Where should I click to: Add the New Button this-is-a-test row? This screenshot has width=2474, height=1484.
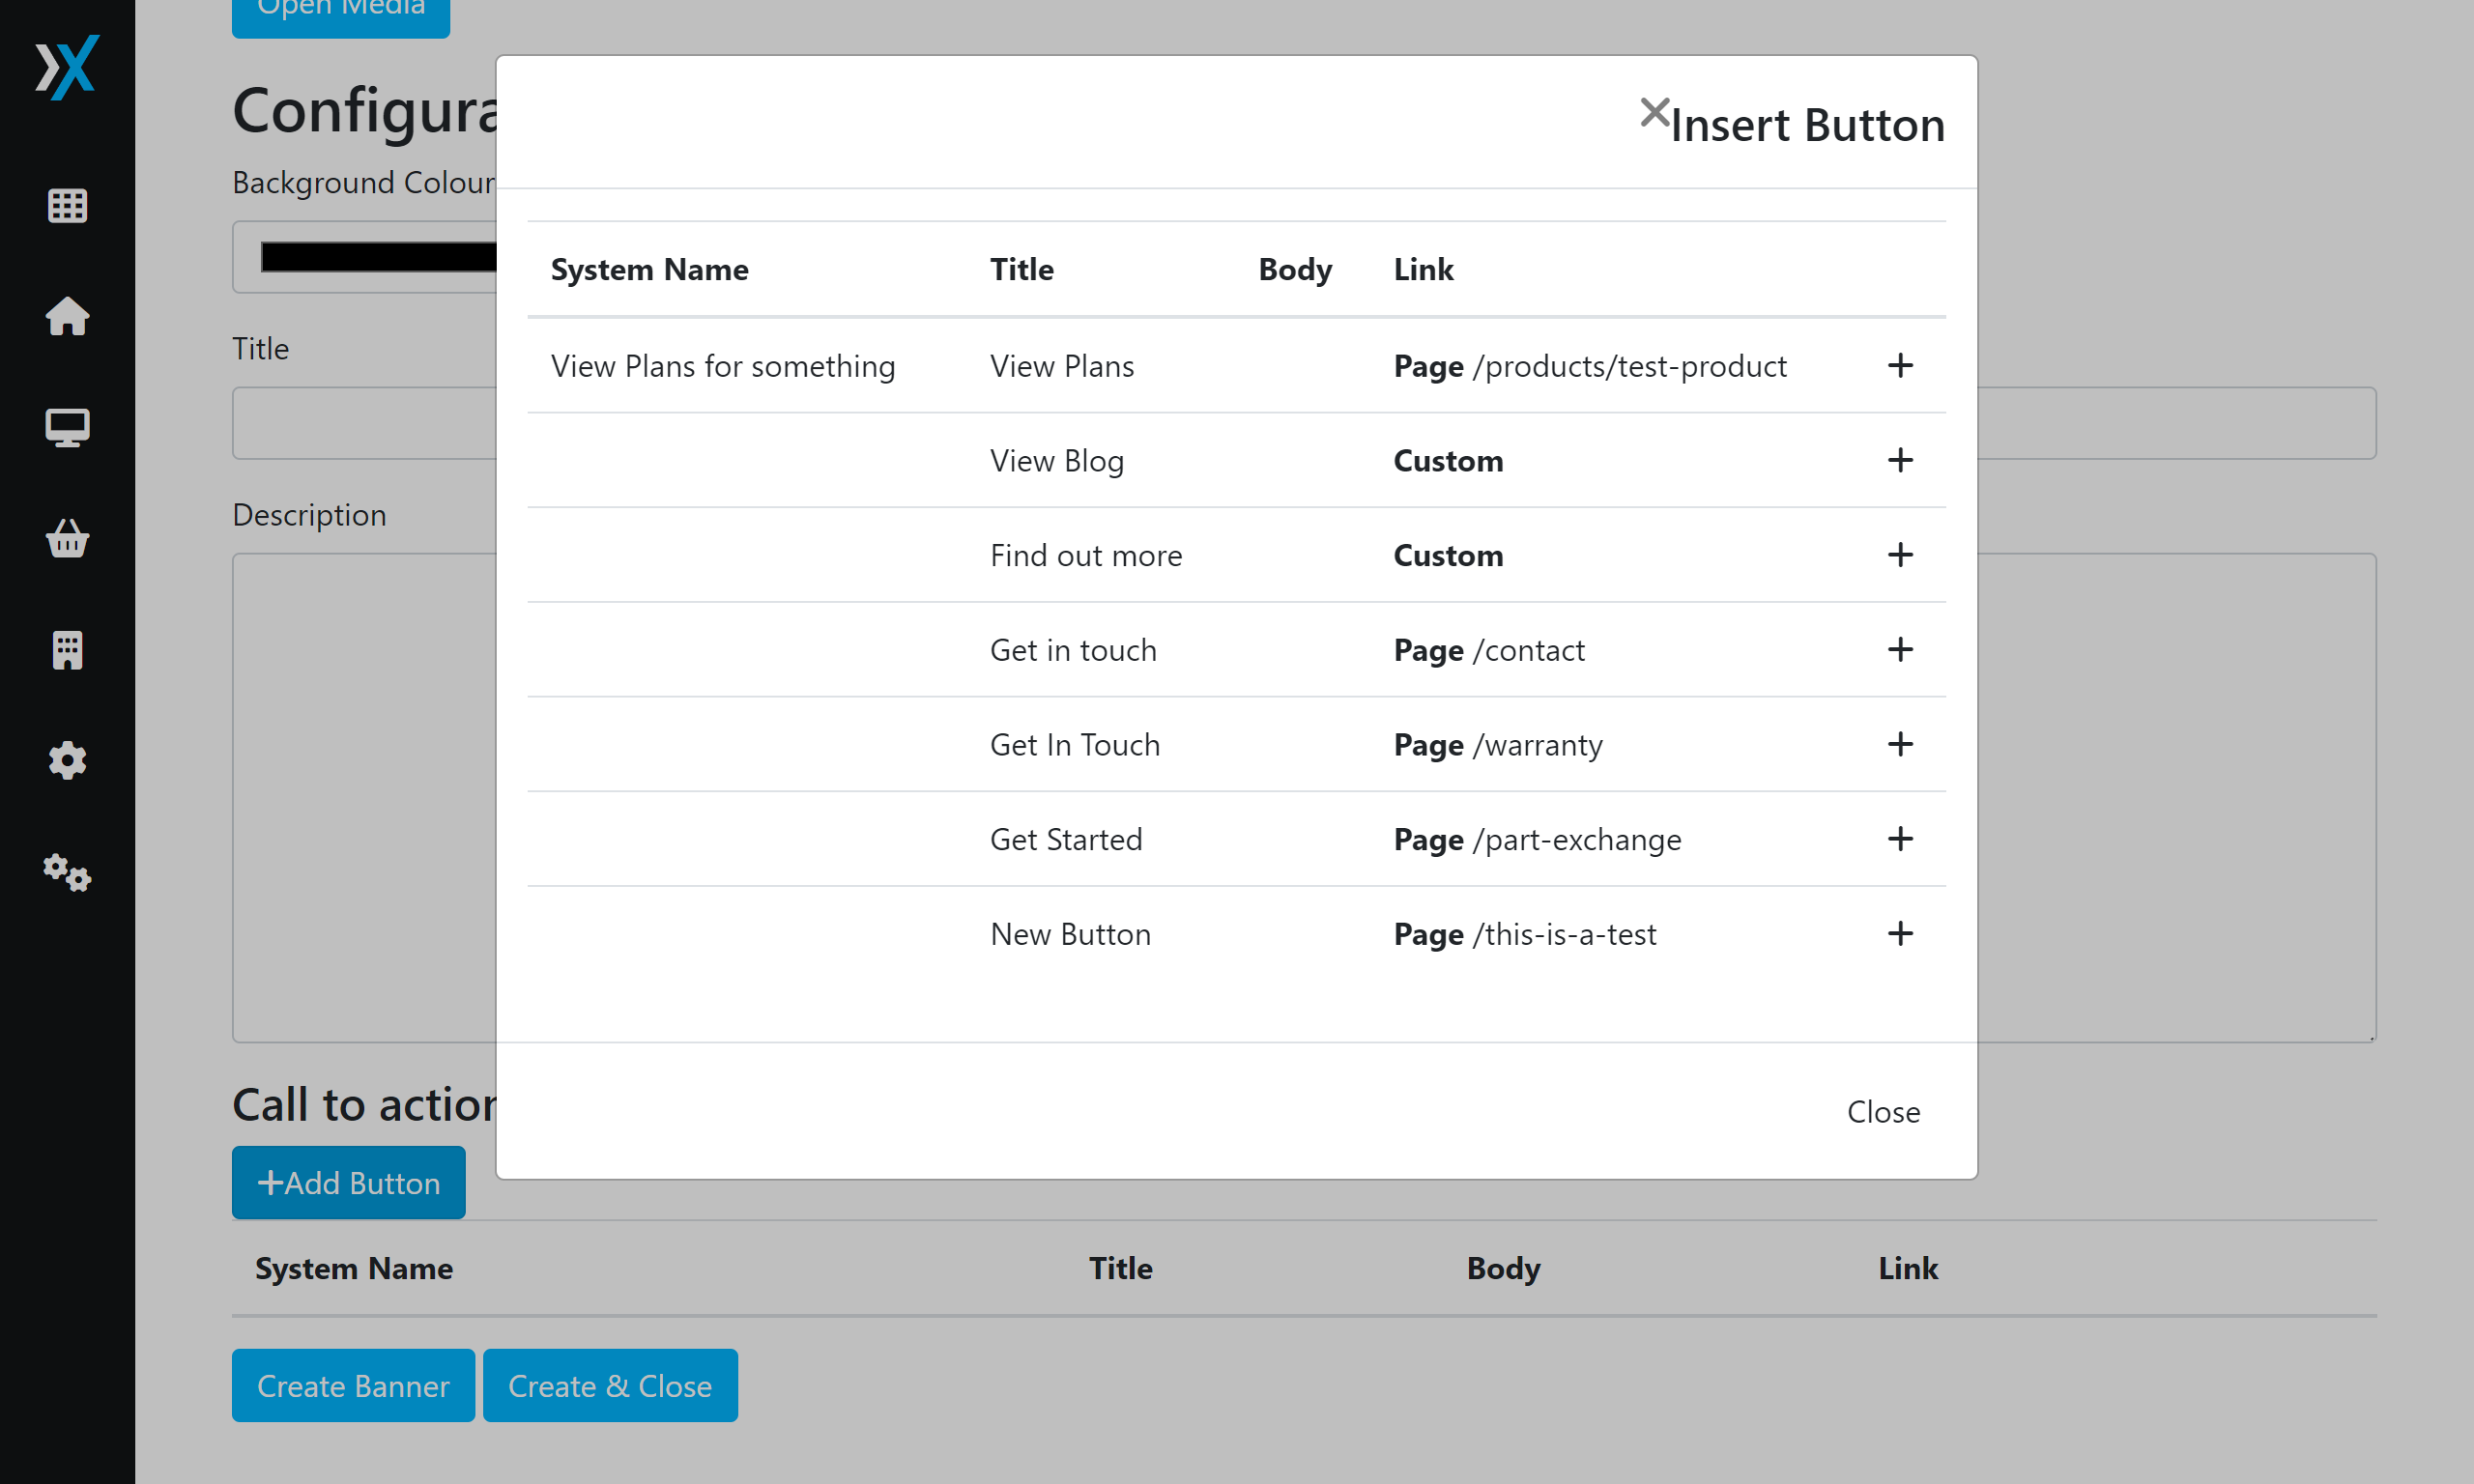coord(1900,934)
